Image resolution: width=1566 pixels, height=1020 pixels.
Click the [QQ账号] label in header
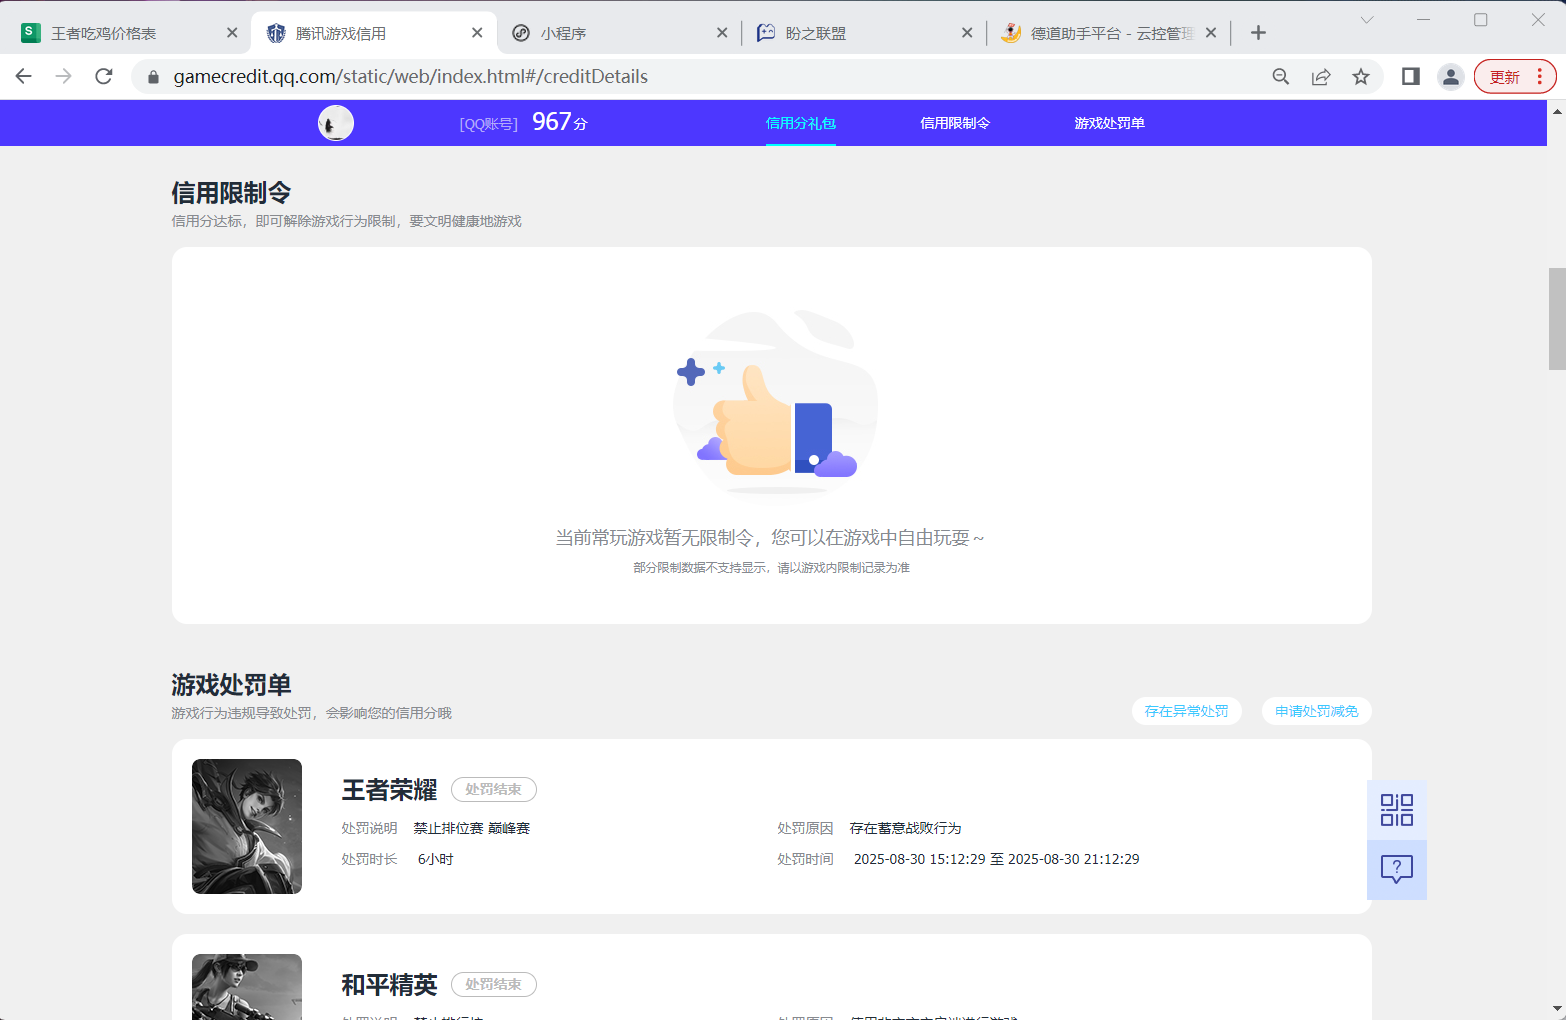[x=489, y=124]
